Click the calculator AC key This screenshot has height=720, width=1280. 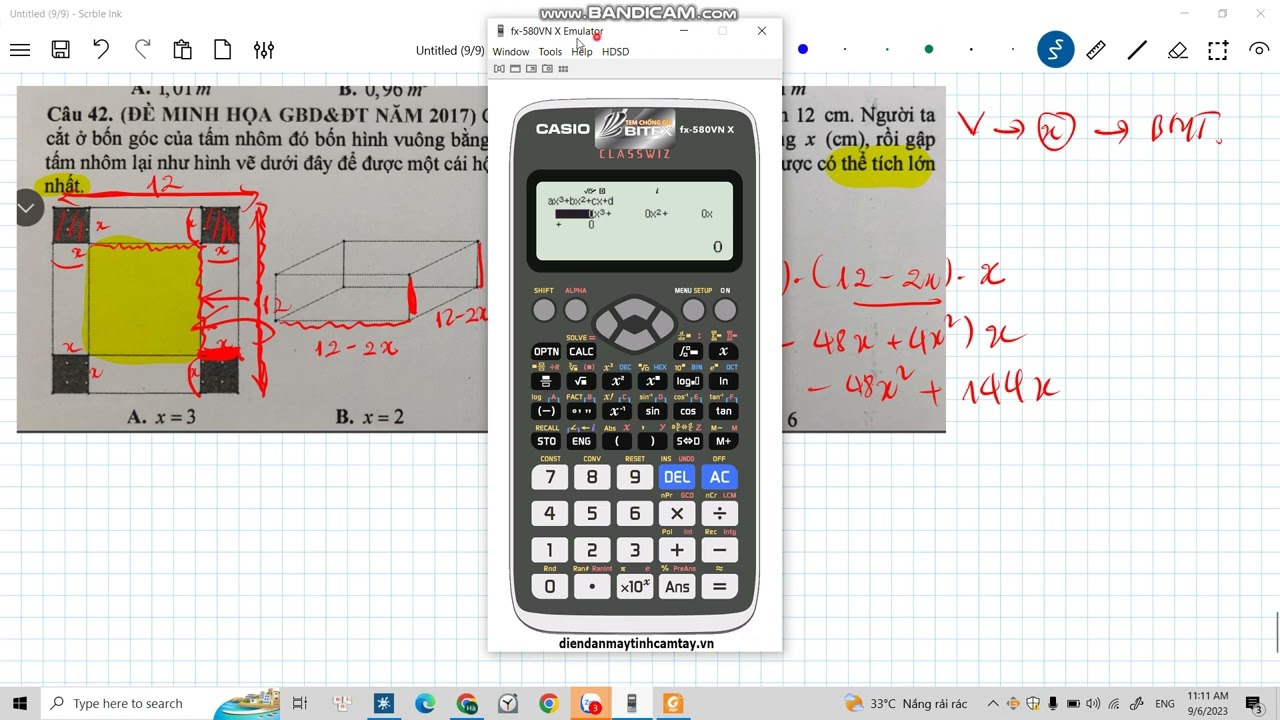(719, 478)
